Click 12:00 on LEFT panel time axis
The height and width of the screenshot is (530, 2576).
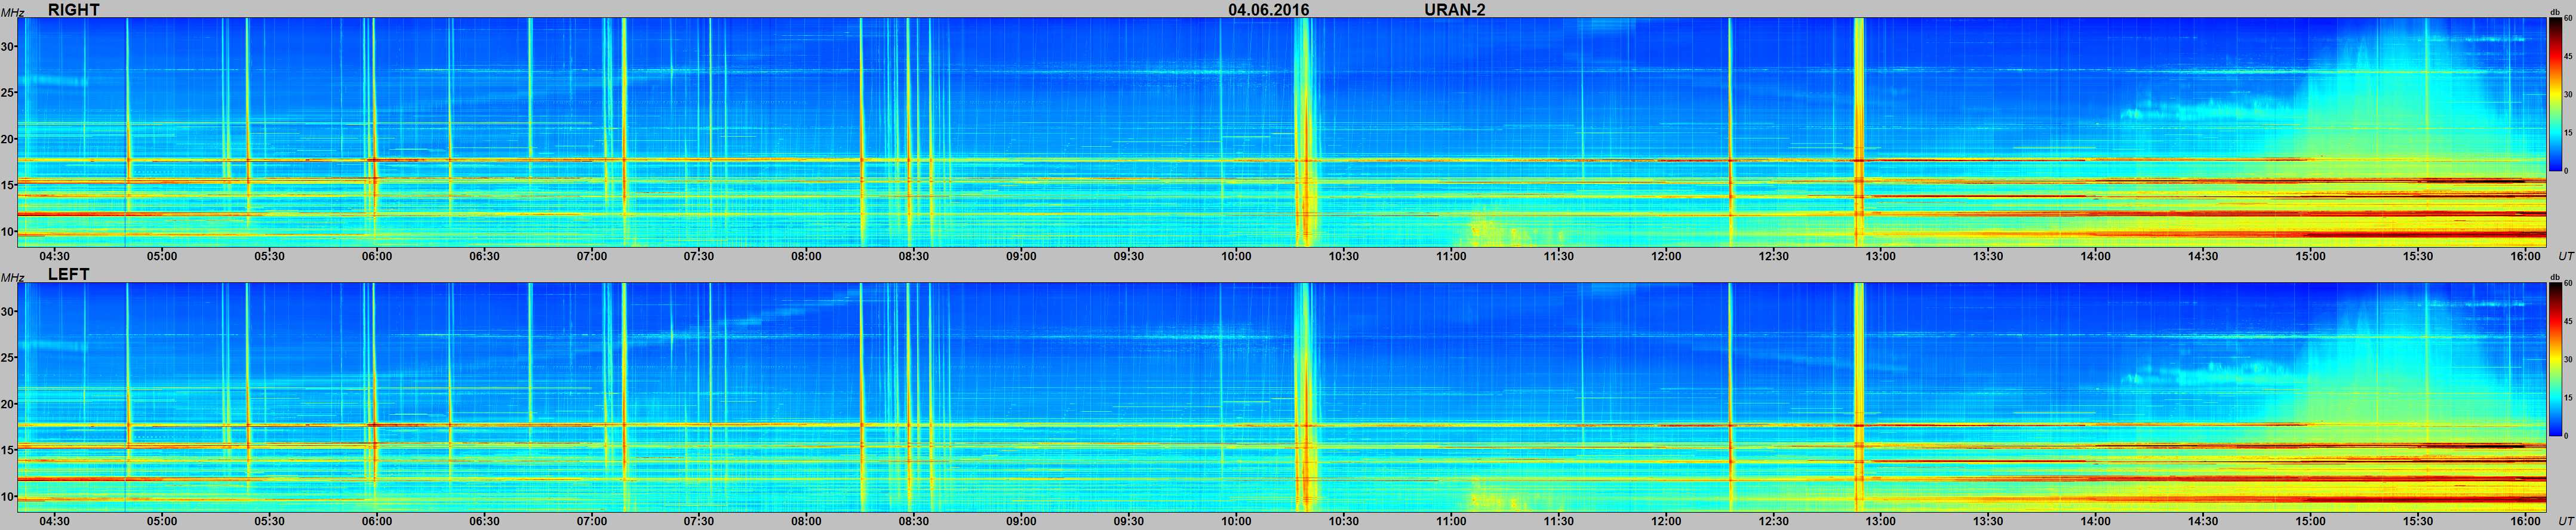(x=1666, y=521)
